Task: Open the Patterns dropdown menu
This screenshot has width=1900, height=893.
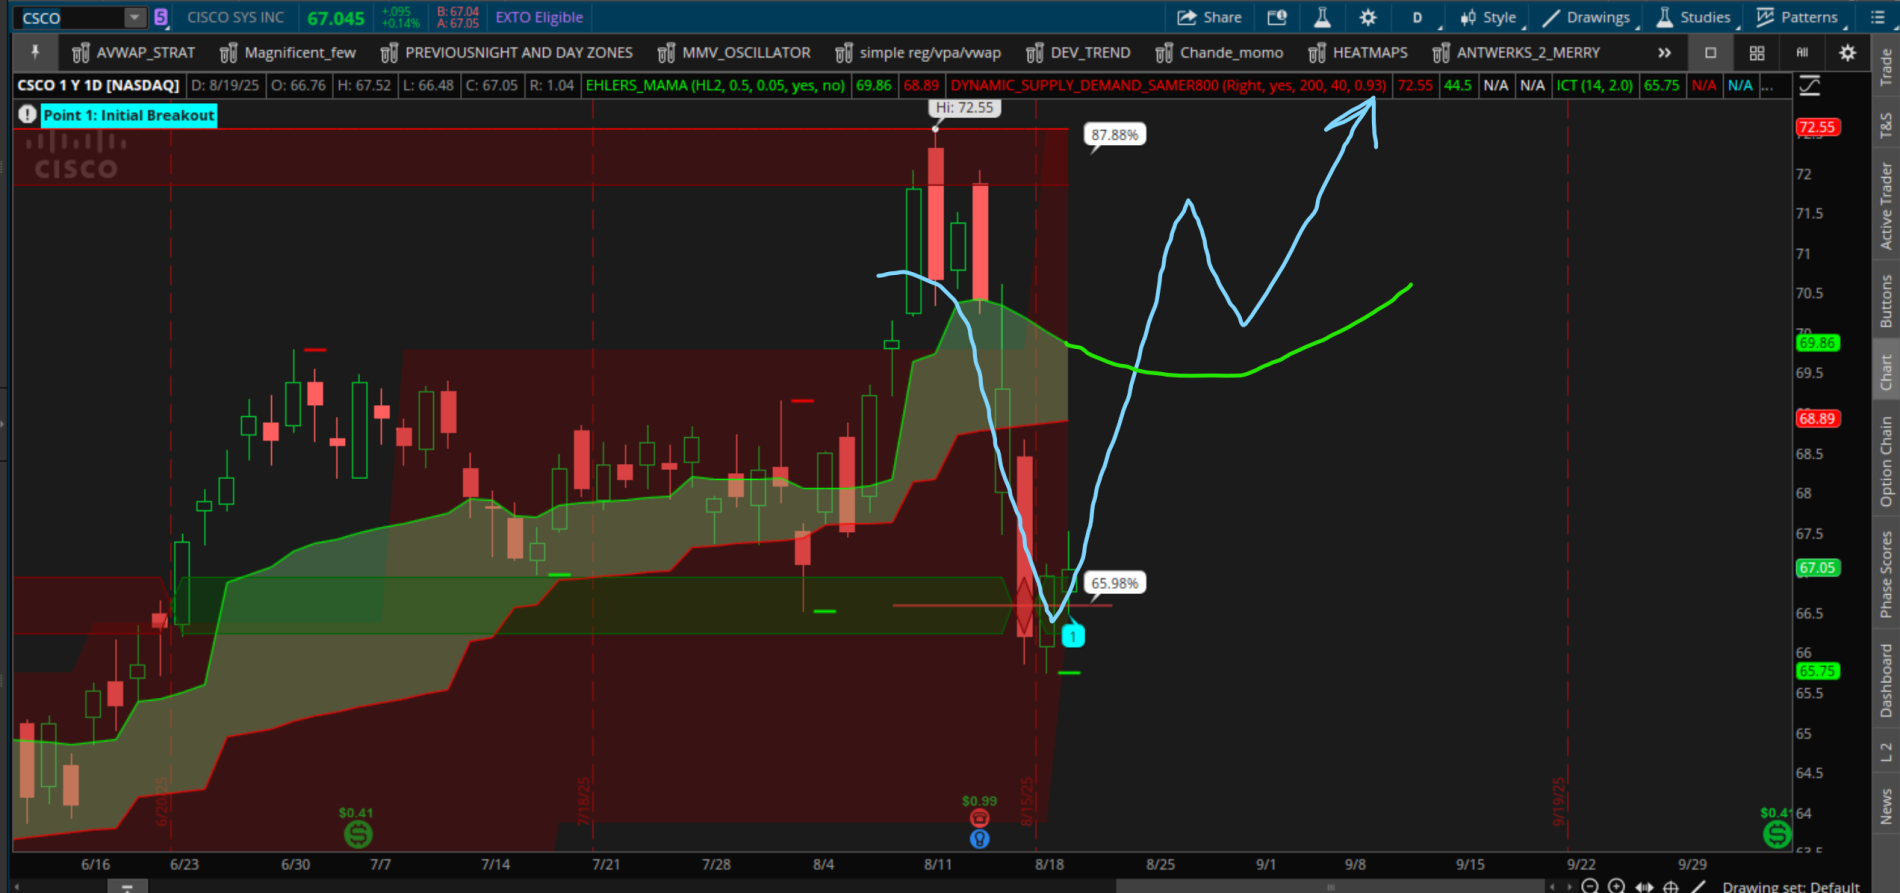Action: coord(1798,17)
